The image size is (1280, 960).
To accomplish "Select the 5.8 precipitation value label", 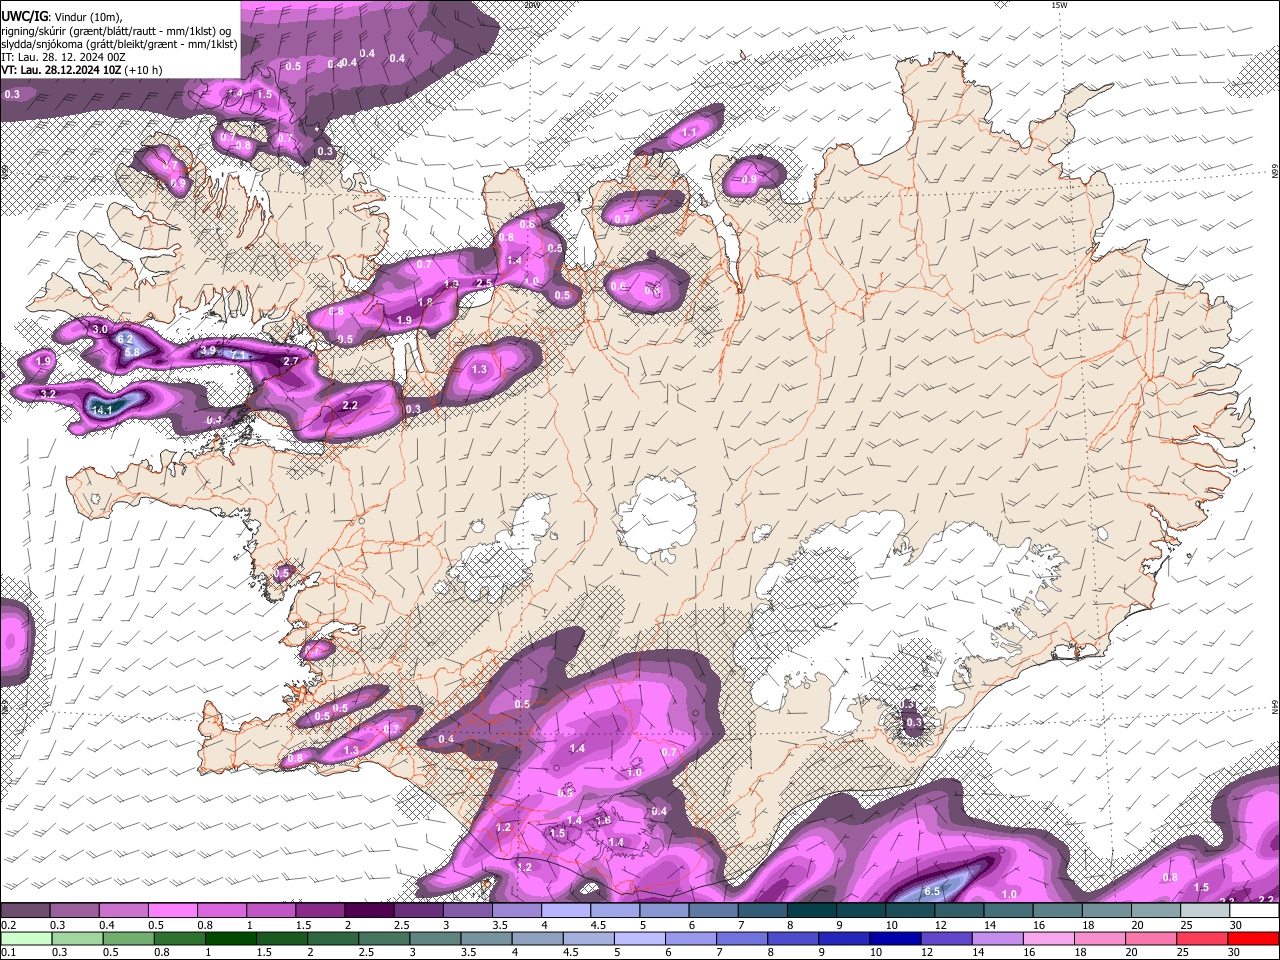I will point(131,353).
